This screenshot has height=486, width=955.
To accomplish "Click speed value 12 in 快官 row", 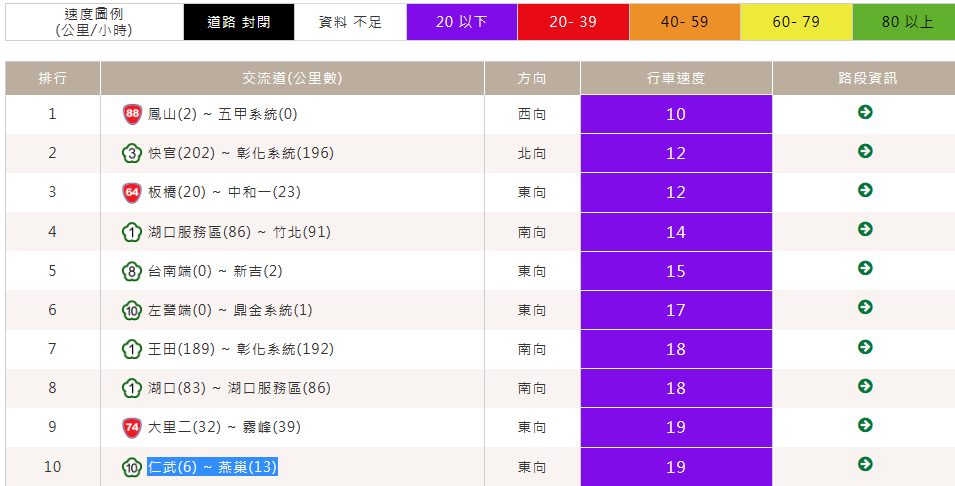I will (x=676, y=153).
